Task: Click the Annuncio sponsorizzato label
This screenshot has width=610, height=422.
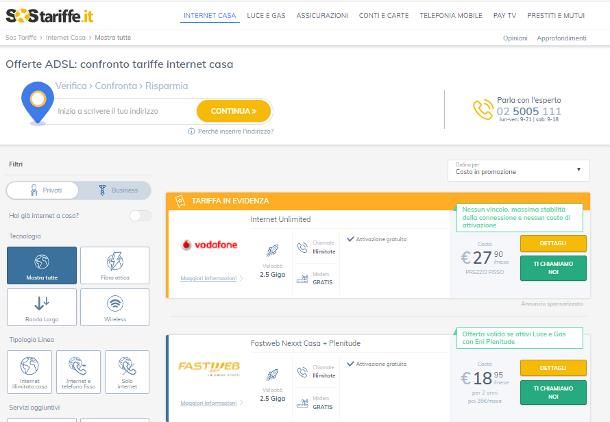Action: [x=552, y=304]
